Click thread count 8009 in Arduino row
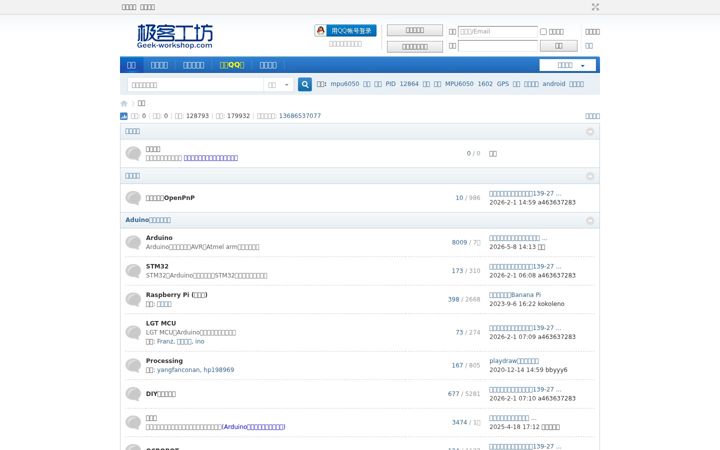The width and height of the screenshot is (720, 450). coord(459,242)
